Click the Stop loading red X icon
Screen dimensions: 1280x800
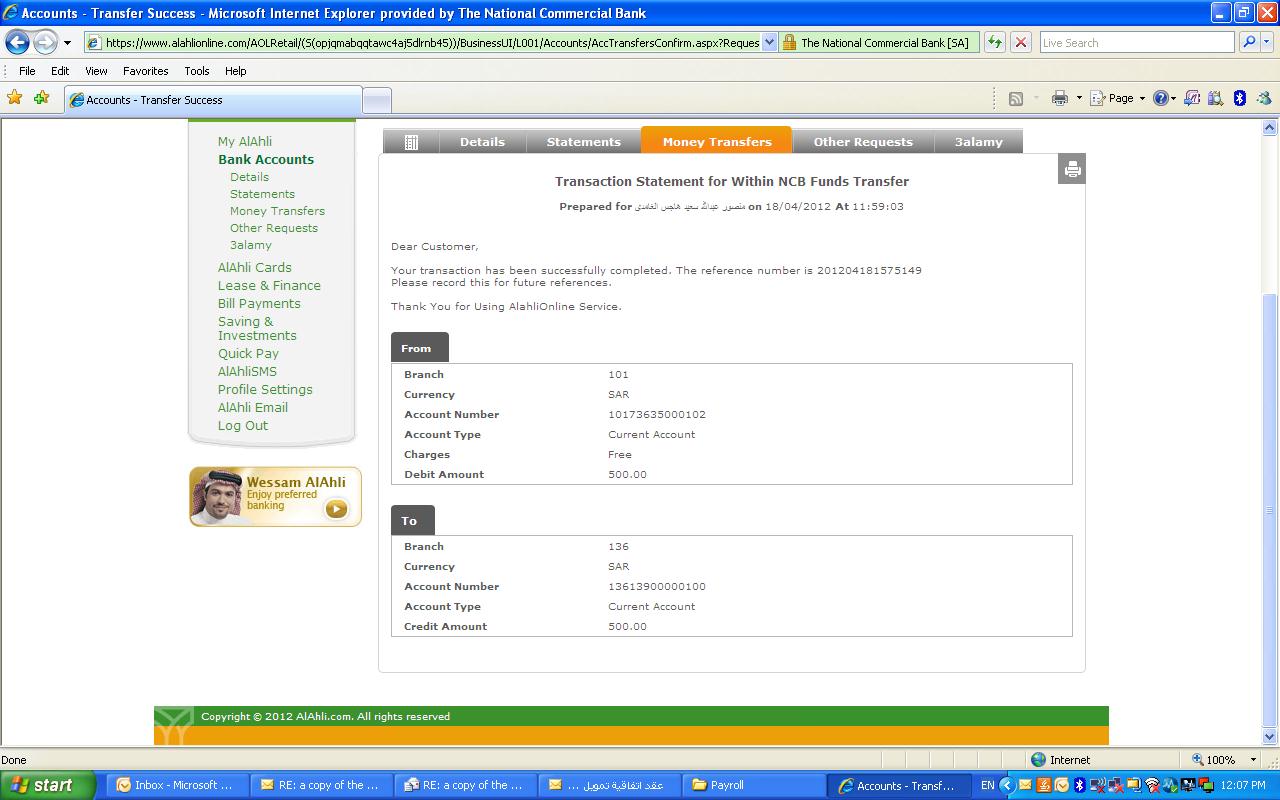coord(1020,42)
